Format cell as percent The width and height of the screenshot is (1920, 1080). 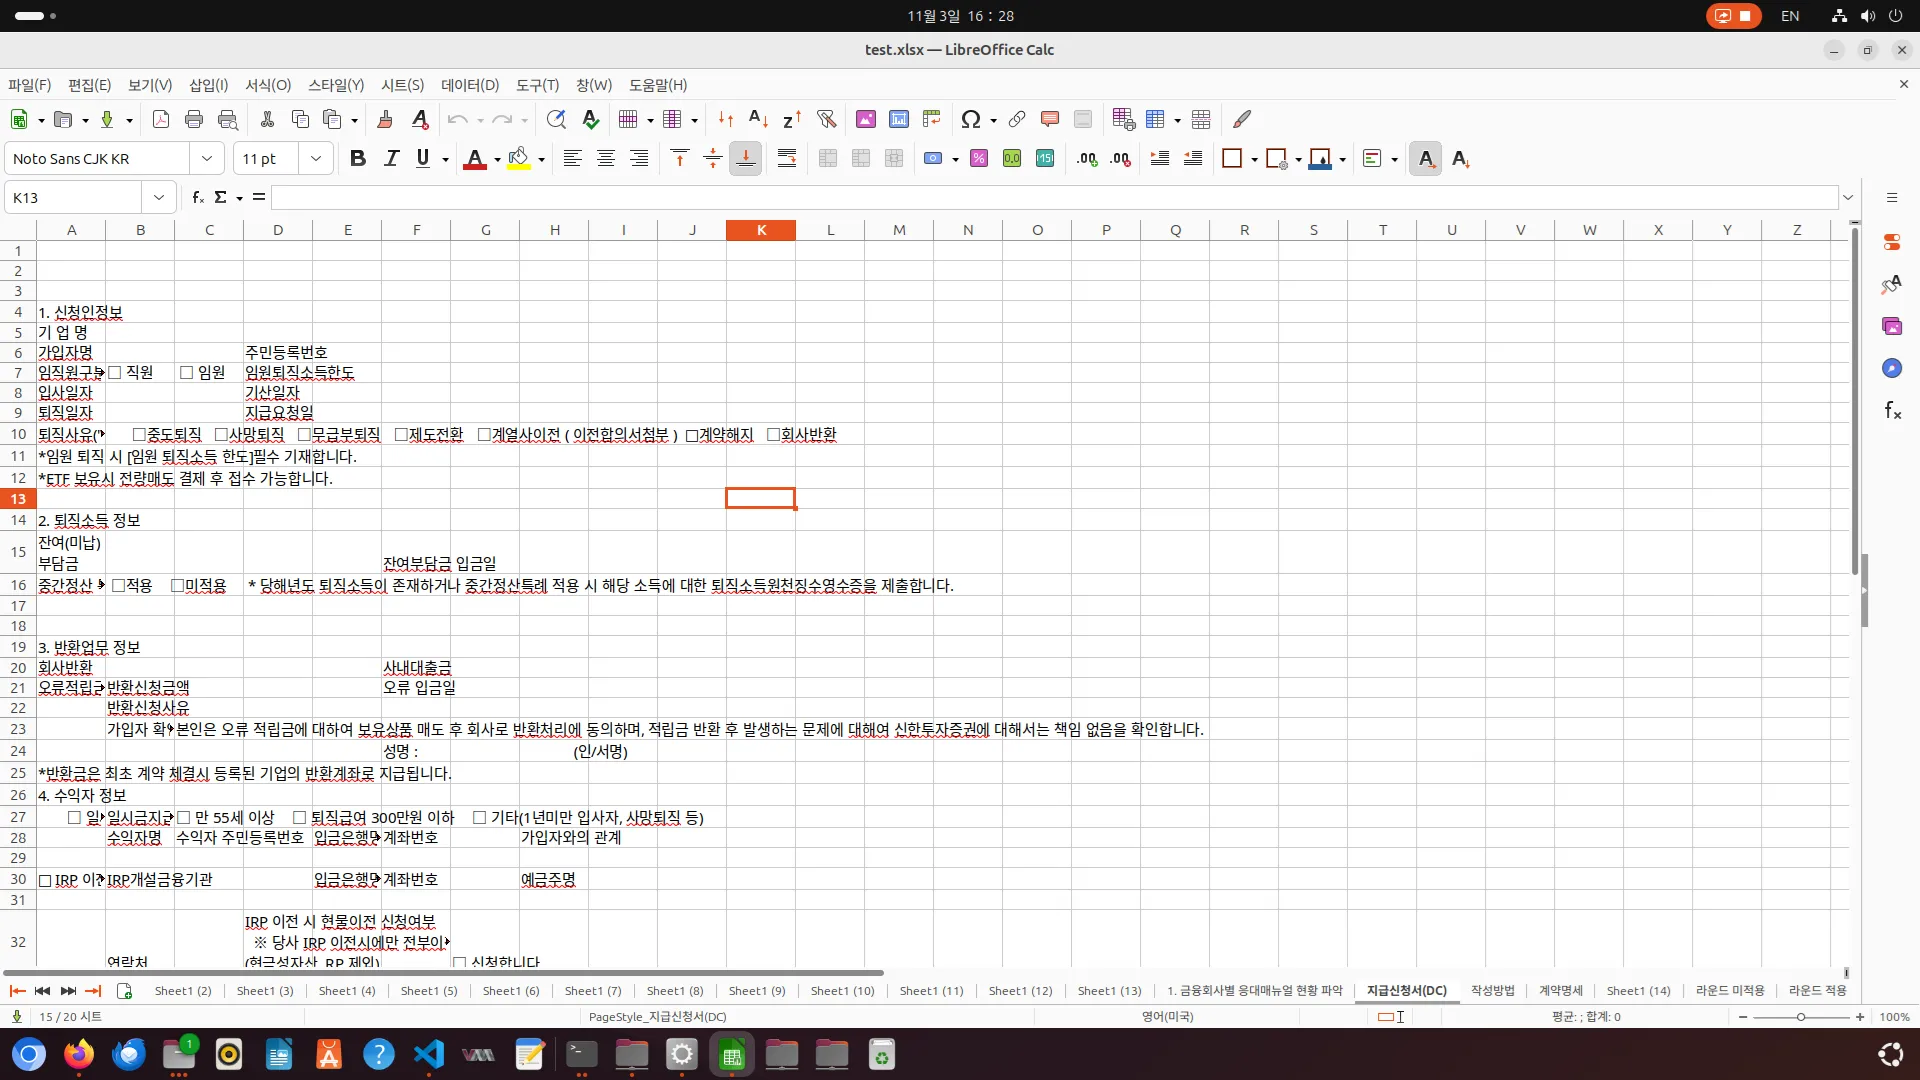click(x=979, y=158)
